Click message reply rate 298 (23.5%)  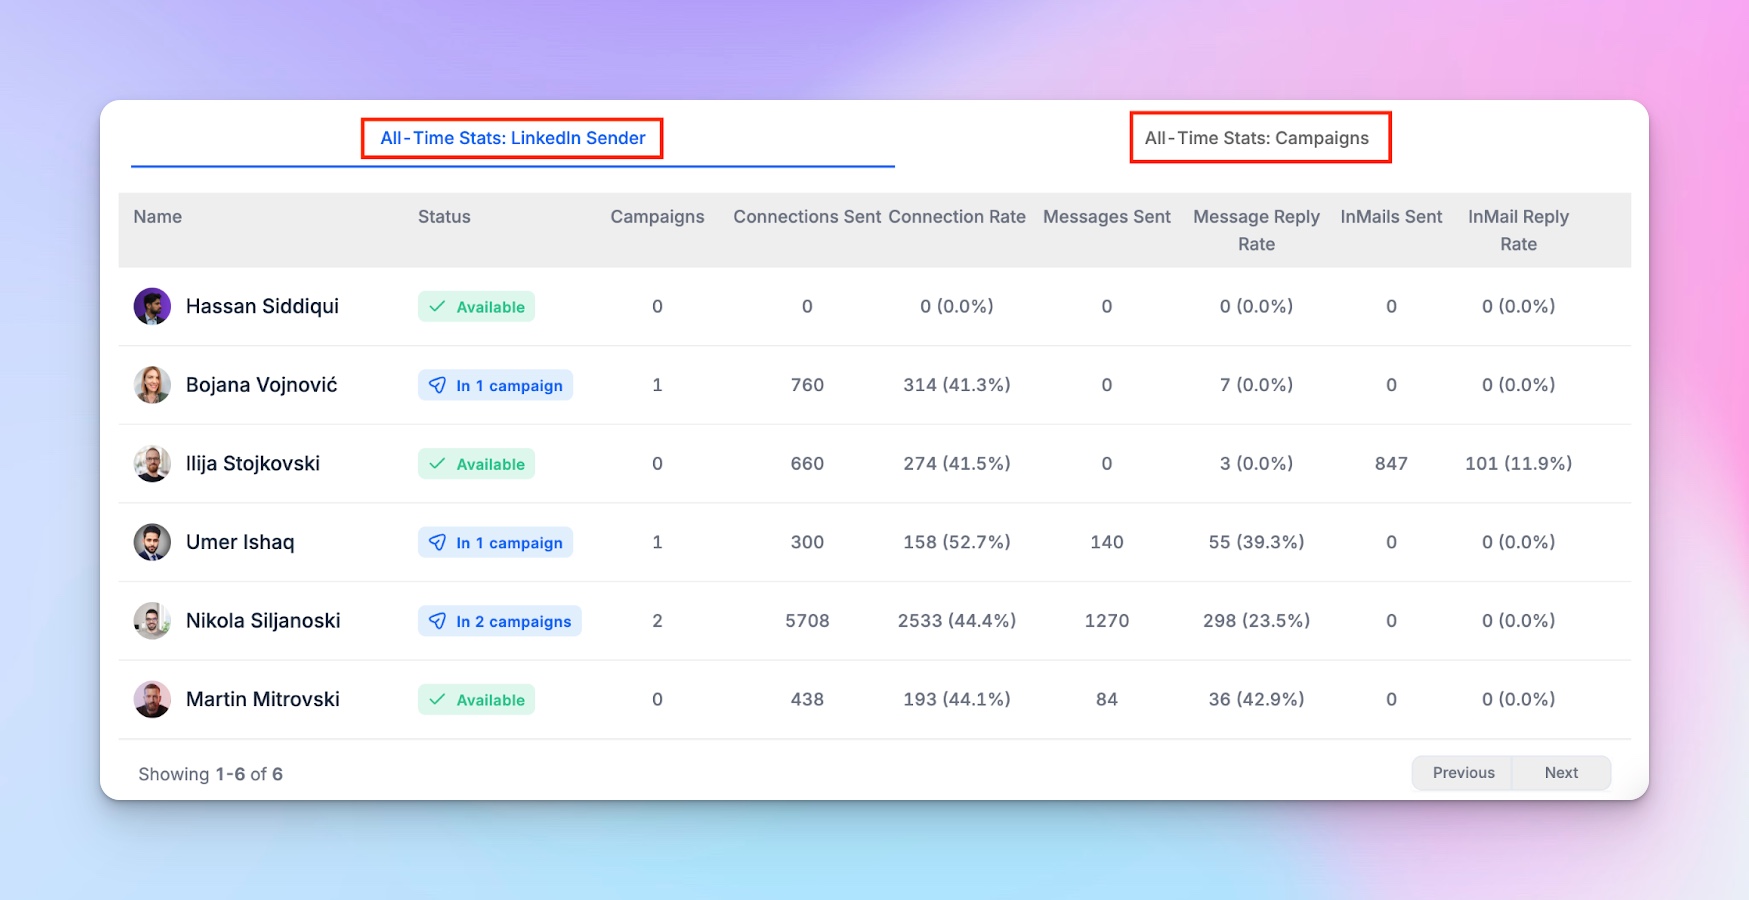point(1256,621)
